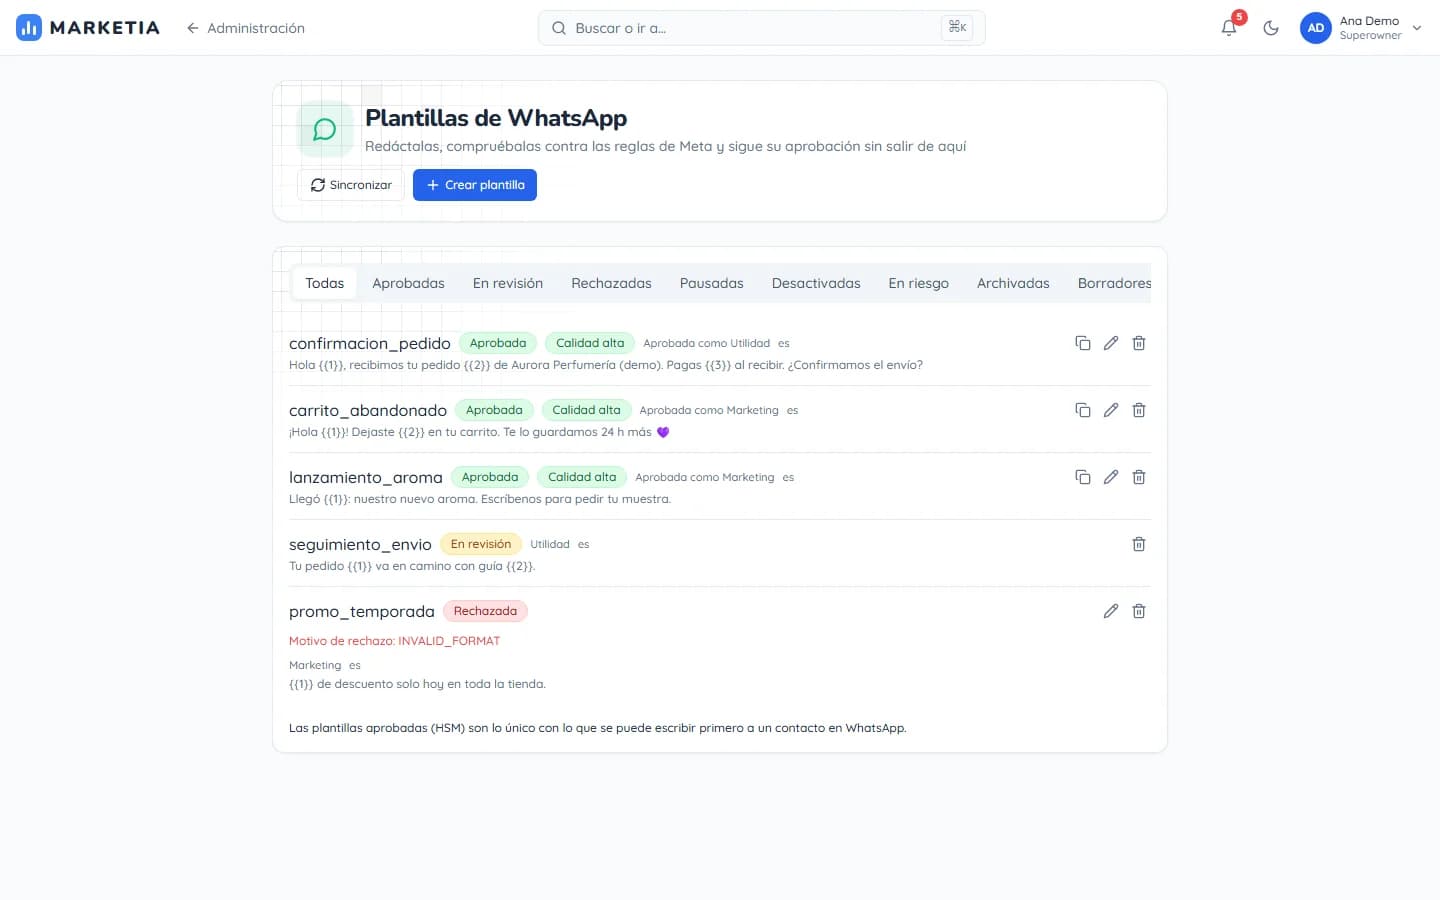
Task: Click Aprobada como Utilidad label
Action: point(706,343)
